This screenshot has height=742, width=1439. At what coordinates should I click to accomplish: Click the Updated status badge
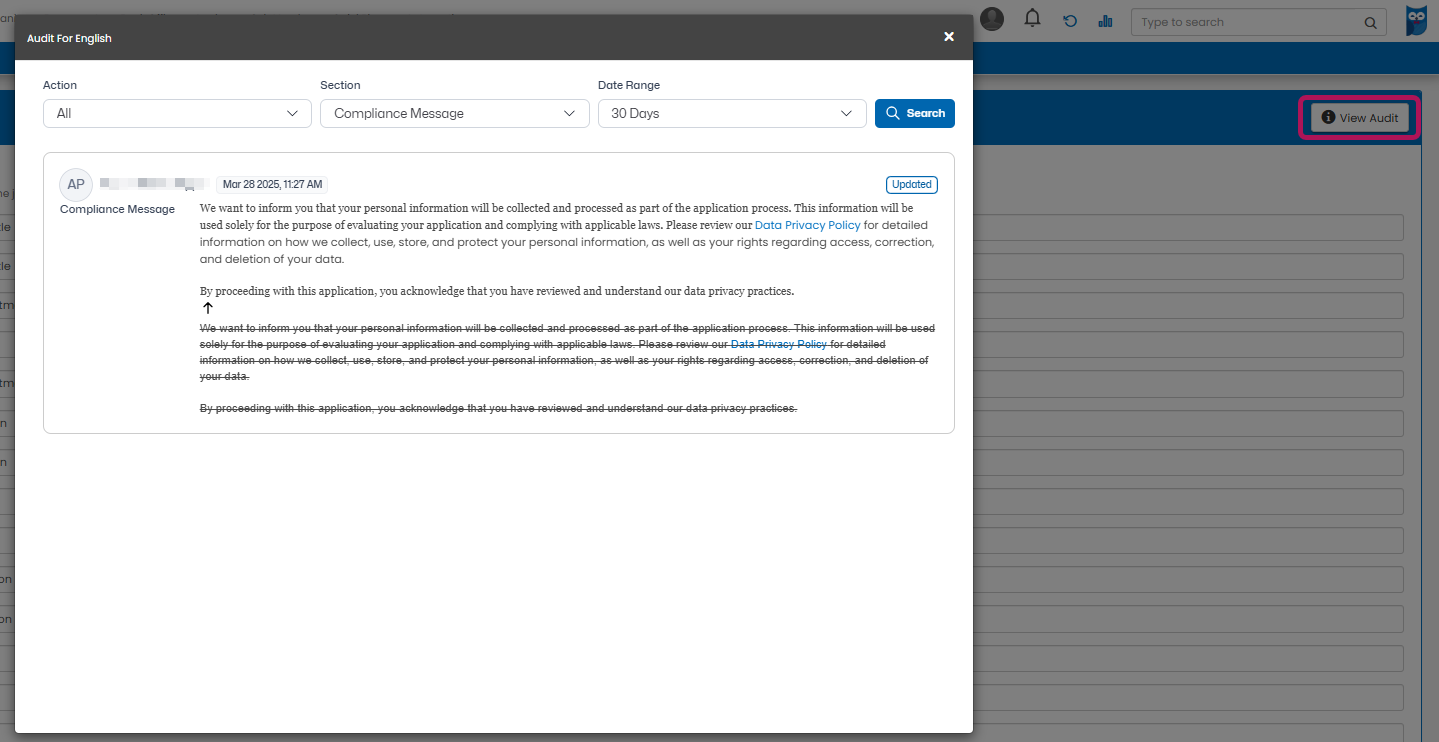[911, 185]
